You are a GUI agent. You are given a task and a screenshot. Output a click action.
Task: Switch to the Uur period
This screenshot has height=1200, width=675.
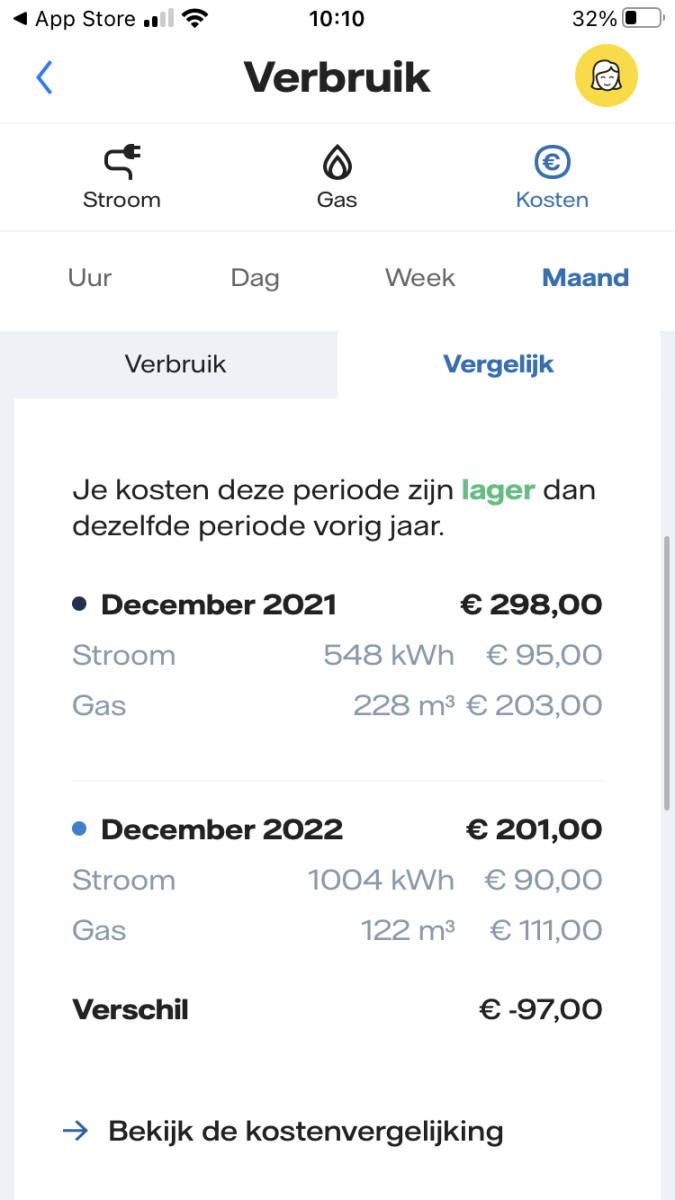point(90,277)
